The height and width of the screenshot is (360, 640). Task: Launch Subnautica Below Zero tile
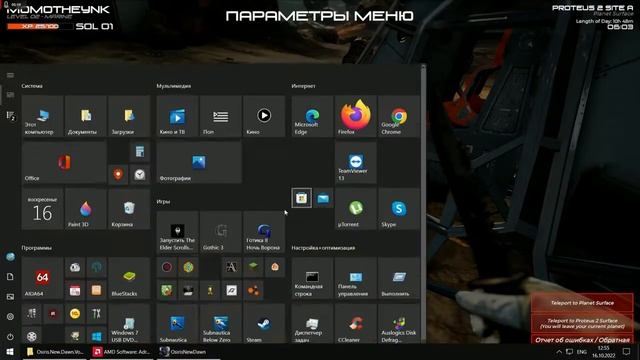pyautogui.click(x=221, y=324)
